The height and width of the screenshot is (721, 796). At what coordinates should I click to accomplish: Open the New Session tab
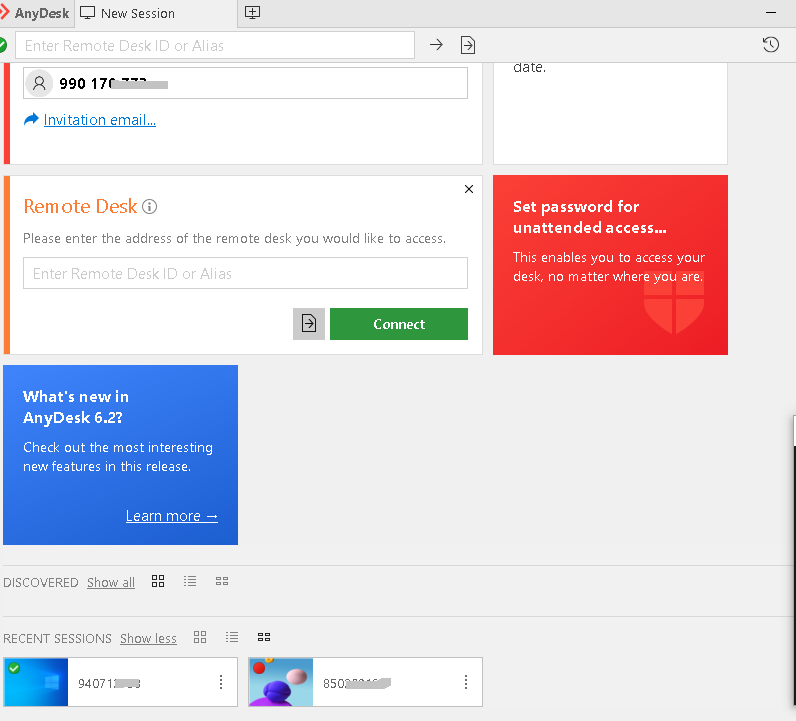[156, 13]
